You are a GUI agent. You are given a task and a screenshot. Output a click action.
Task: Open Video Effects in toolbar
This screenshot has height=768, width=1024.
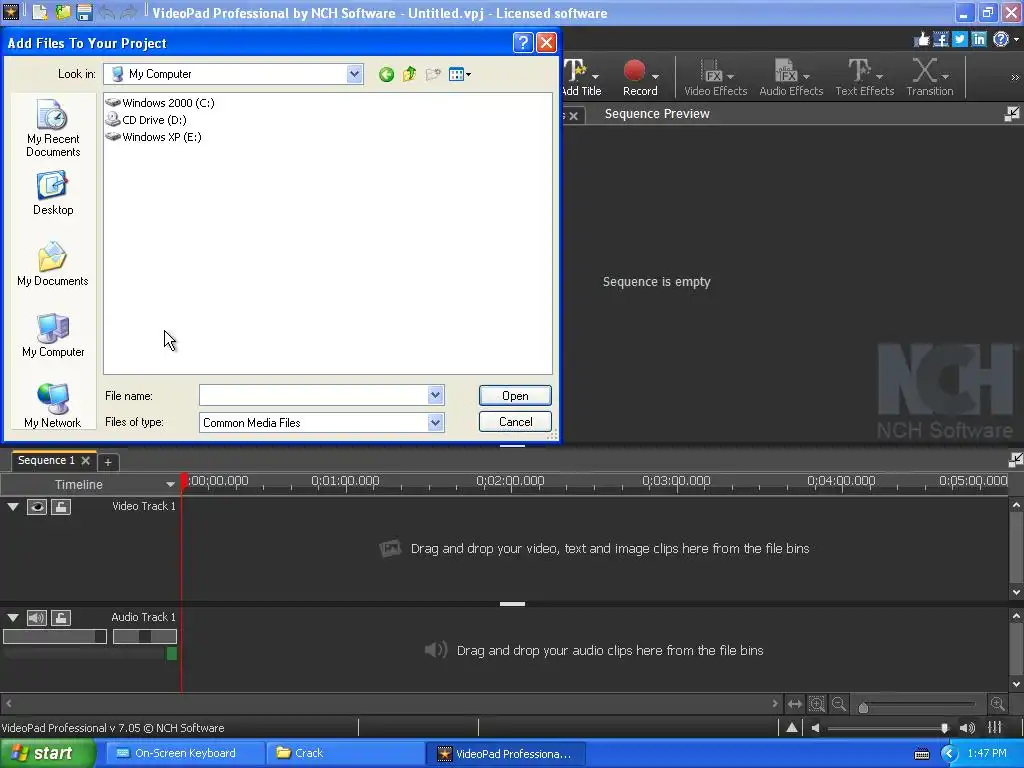tap(715, 77)
